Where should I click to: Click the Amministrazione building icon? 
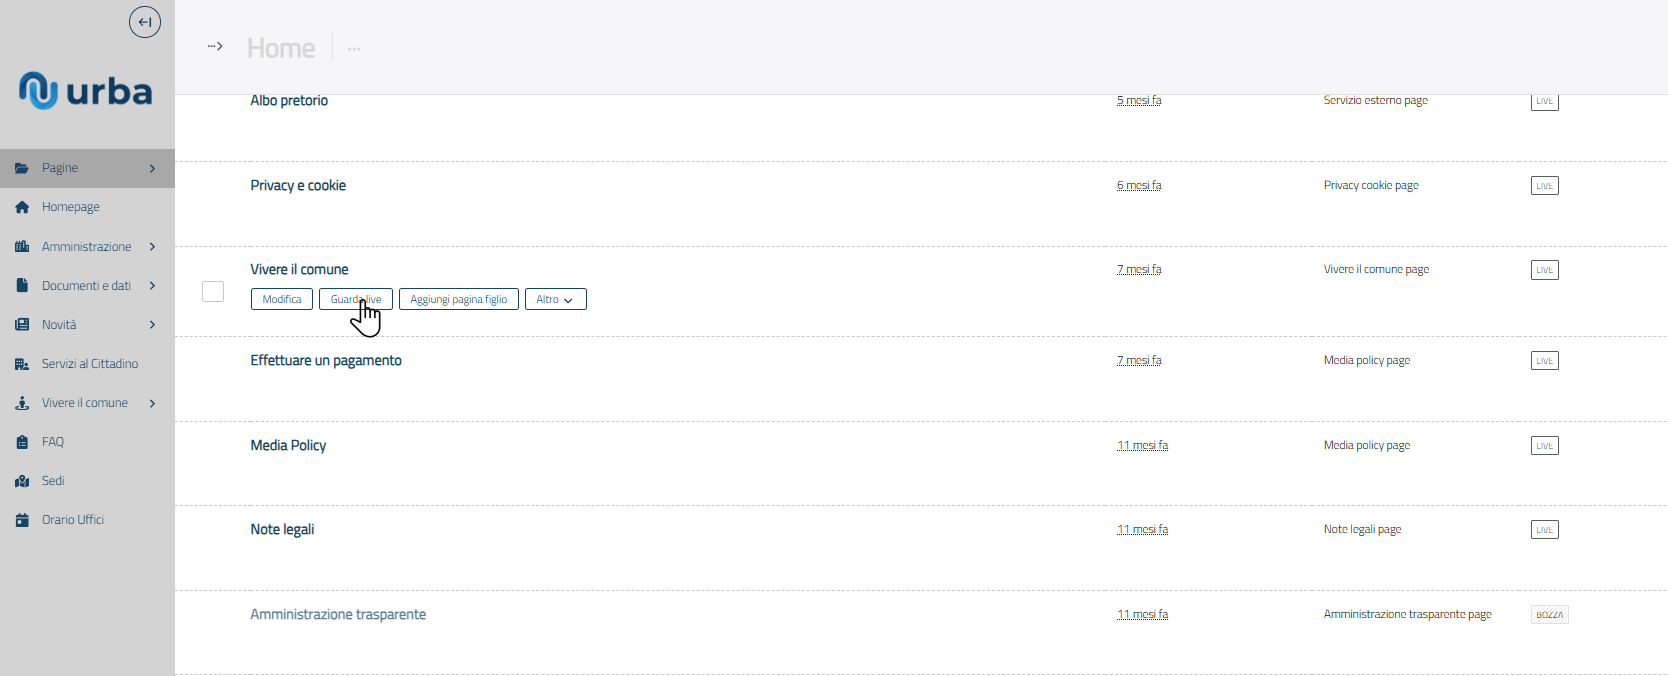22,246
